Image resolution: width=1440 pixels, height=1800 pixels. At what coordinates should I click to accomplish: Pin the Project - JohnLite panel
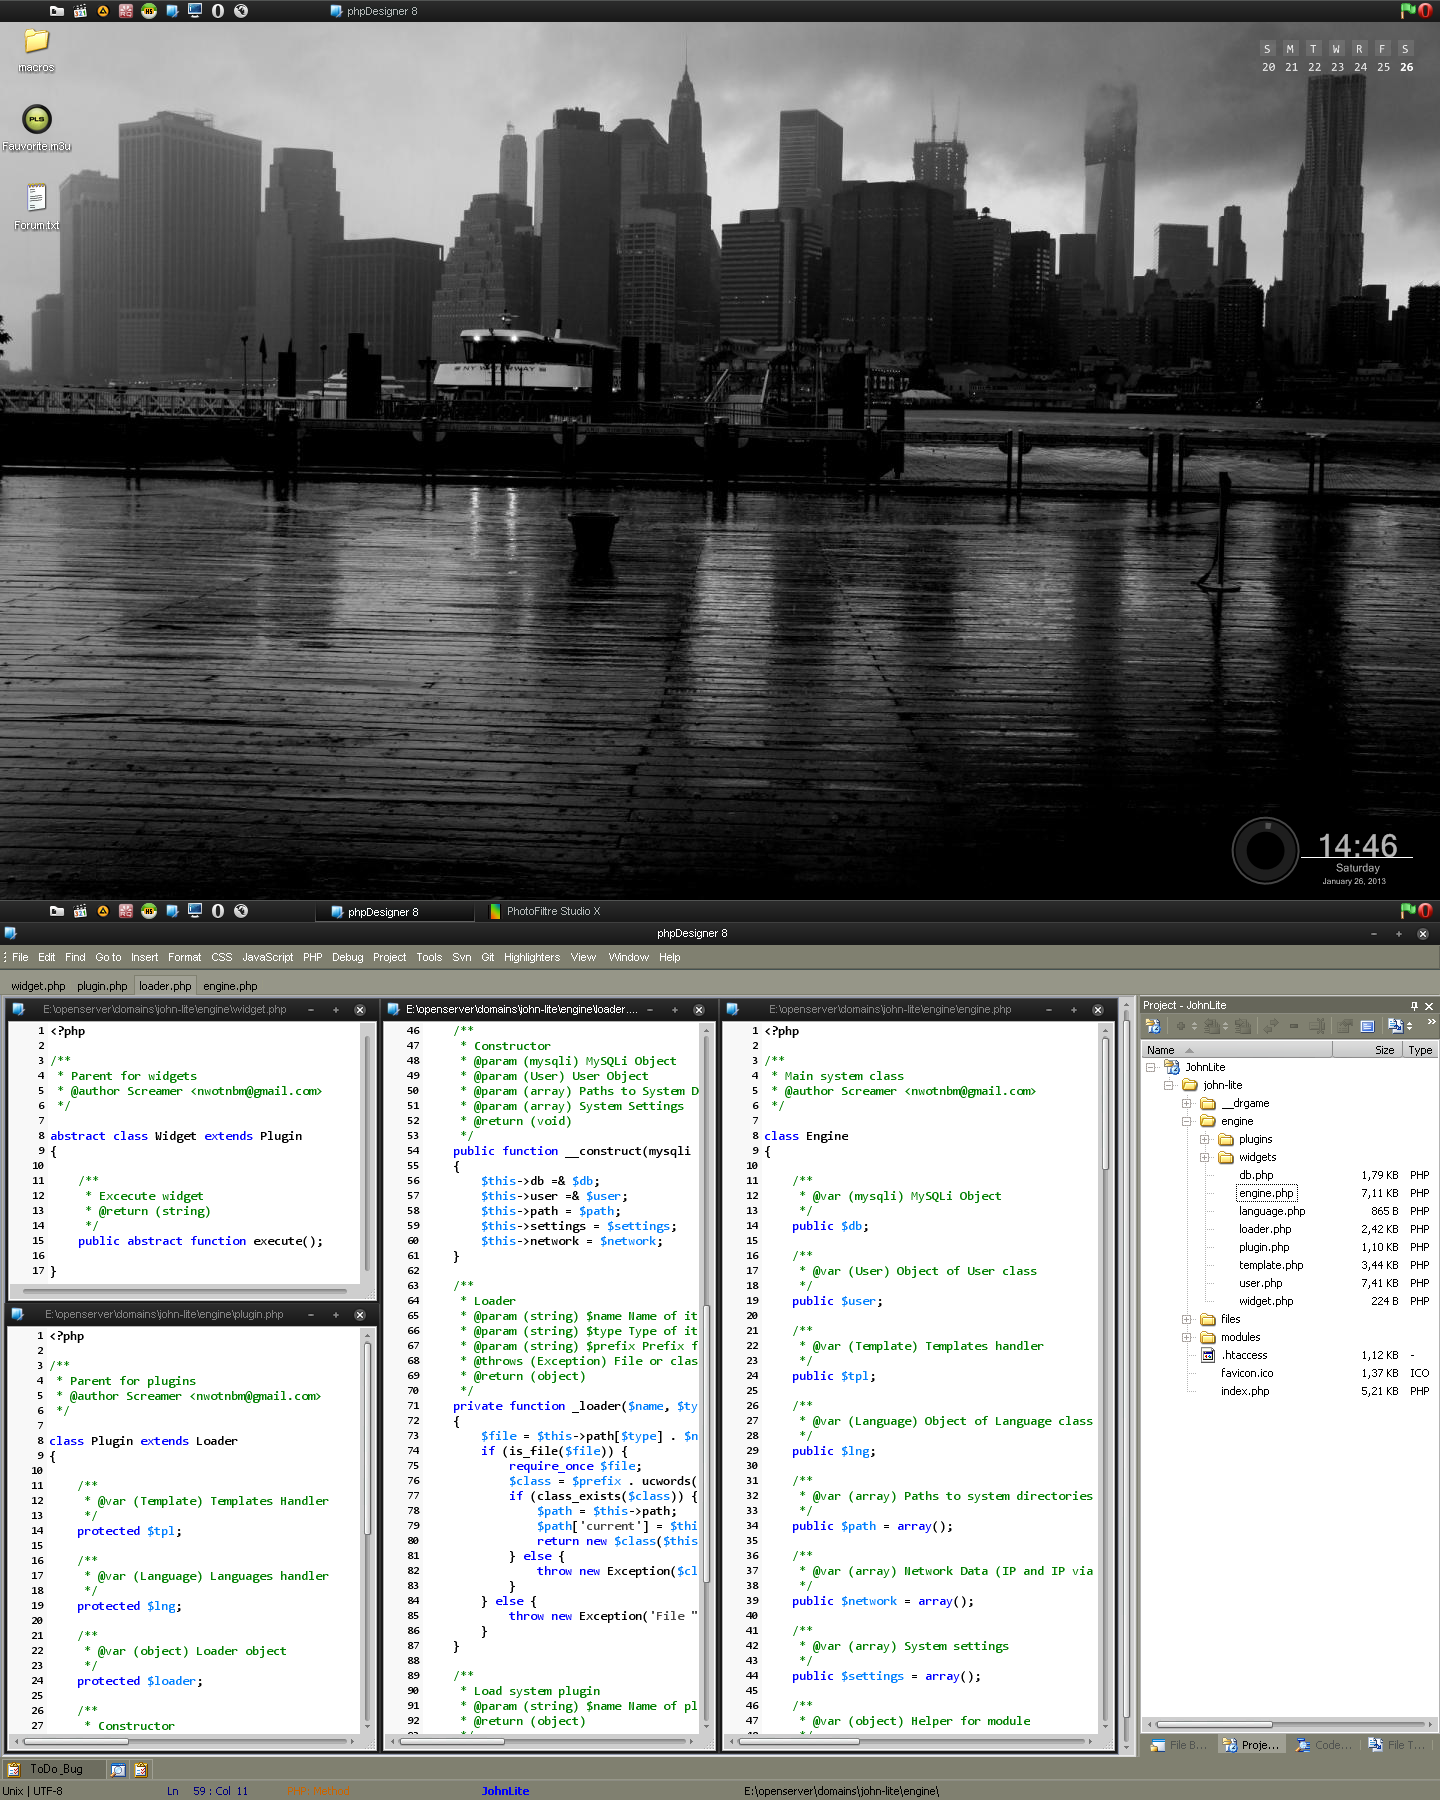point(1414,1006)
